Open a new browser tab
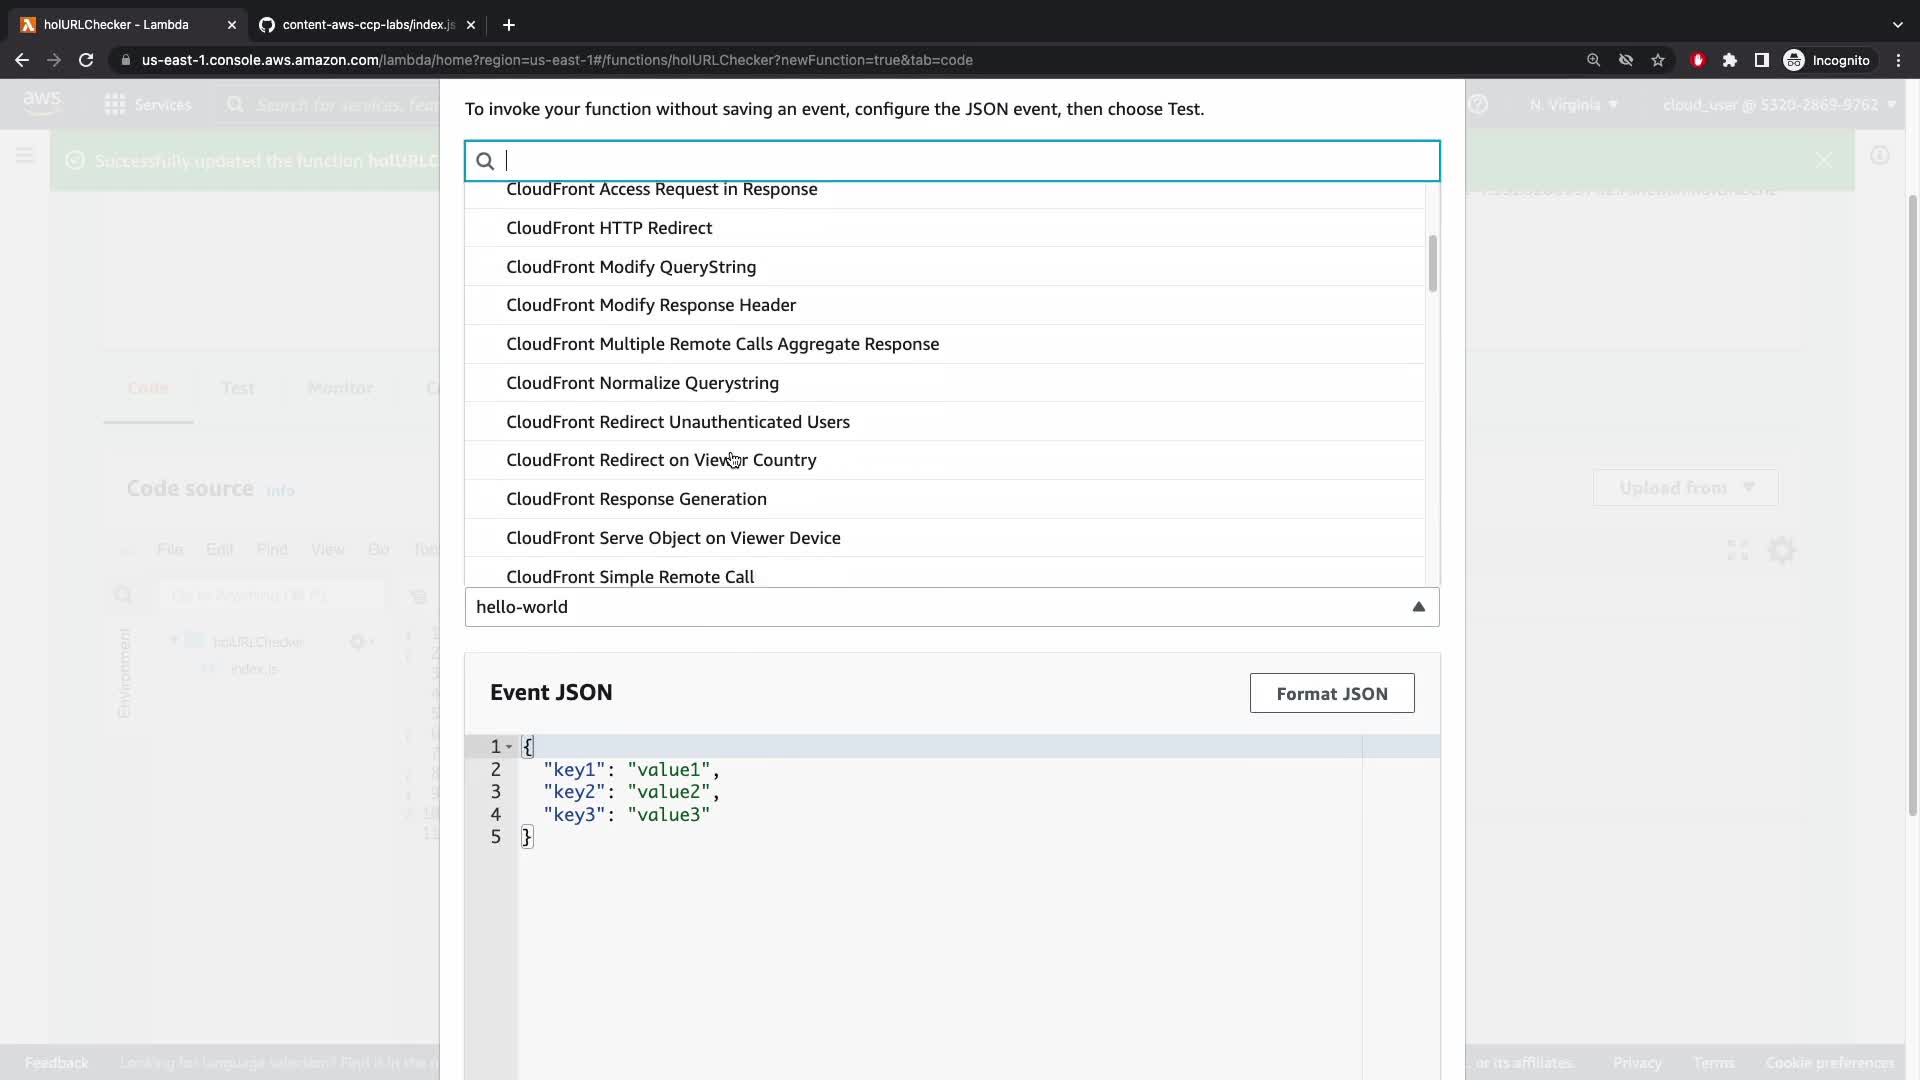Image resolution: width=1920 pixels, height=1080 pixels. click(x=508, y=24)
